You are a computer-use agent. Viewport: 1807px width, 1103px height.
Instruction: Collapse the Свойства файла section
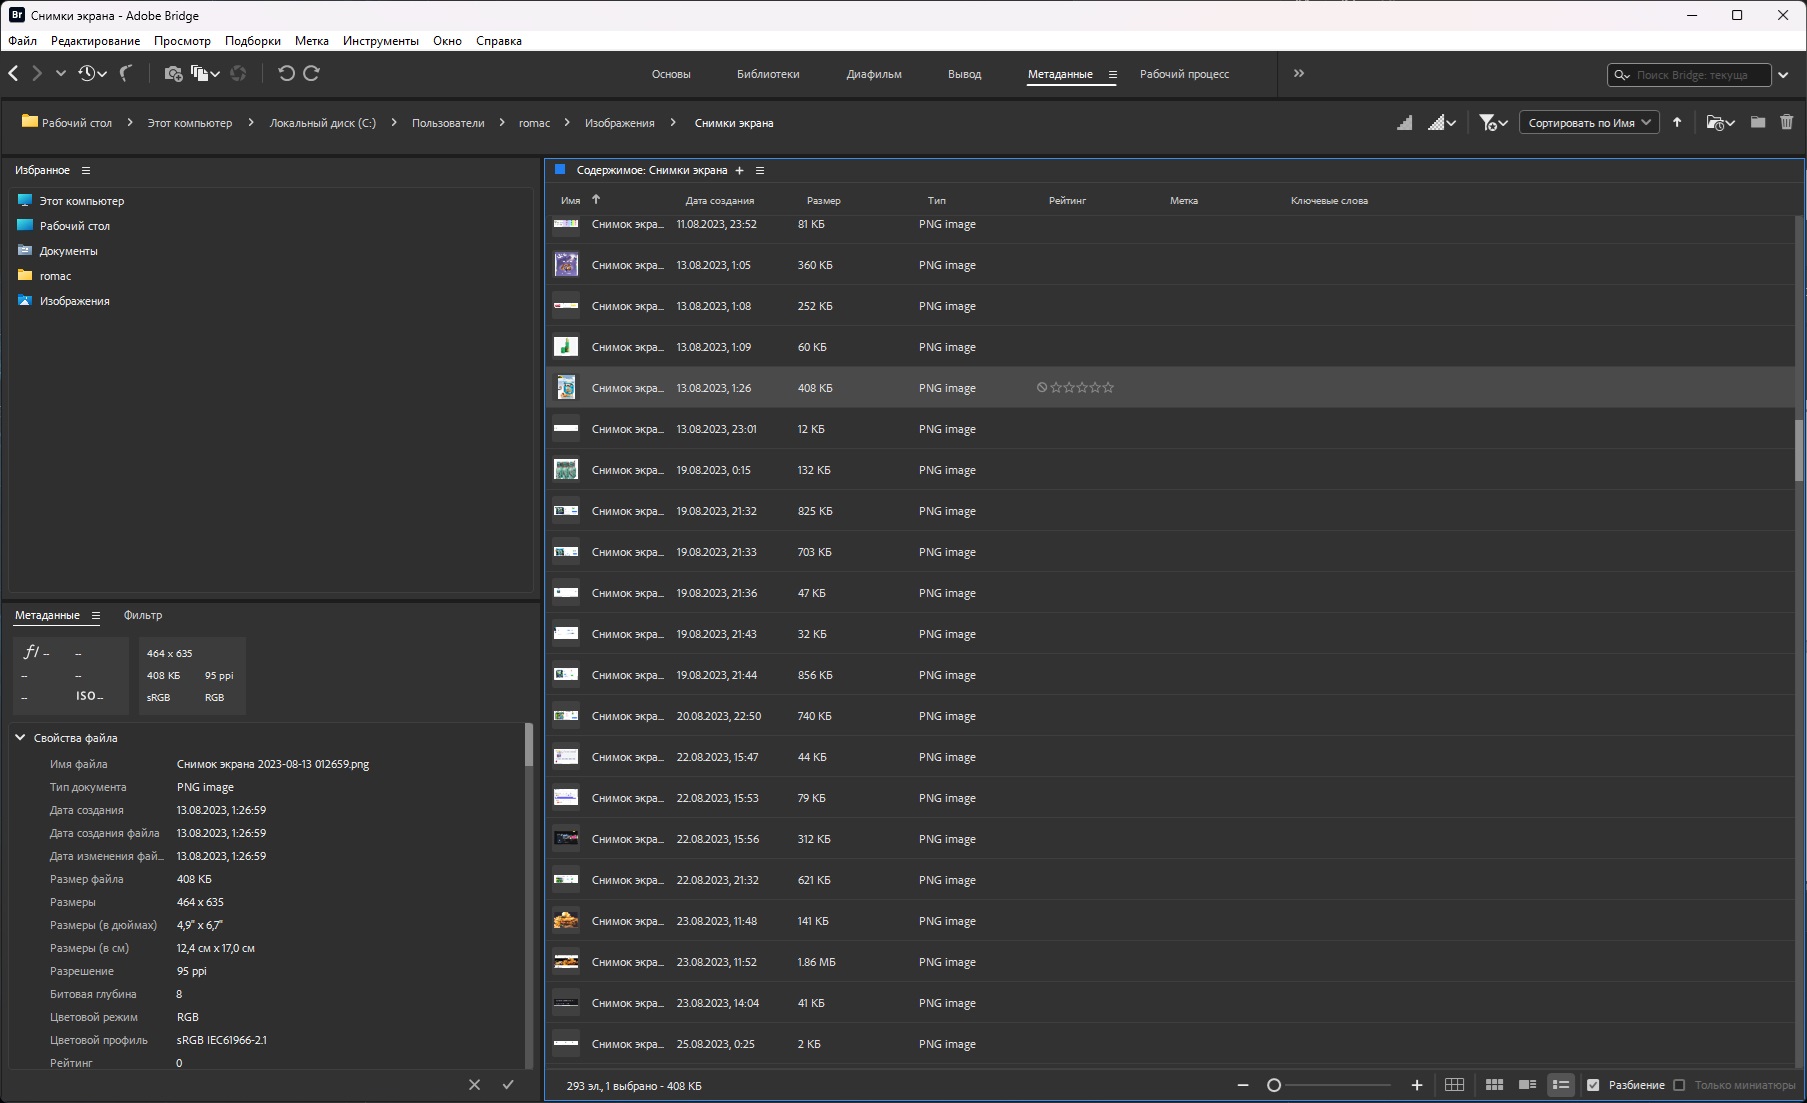20,738
